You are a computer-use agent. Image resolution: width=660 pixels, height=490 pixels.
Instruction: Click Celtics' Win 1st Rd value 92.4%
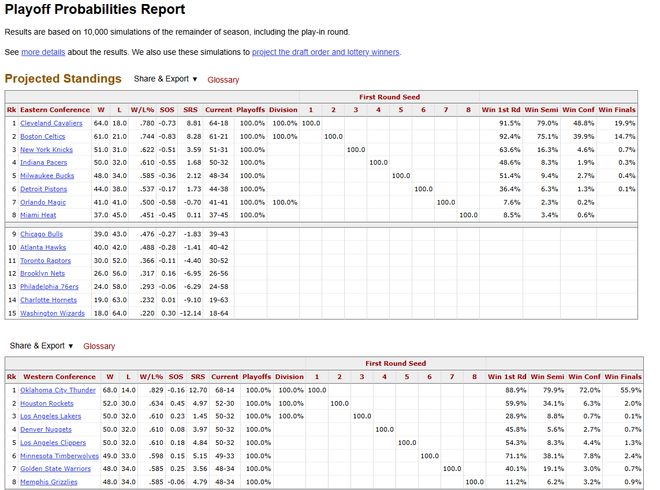pyautogui.click(x=509, y=136)
